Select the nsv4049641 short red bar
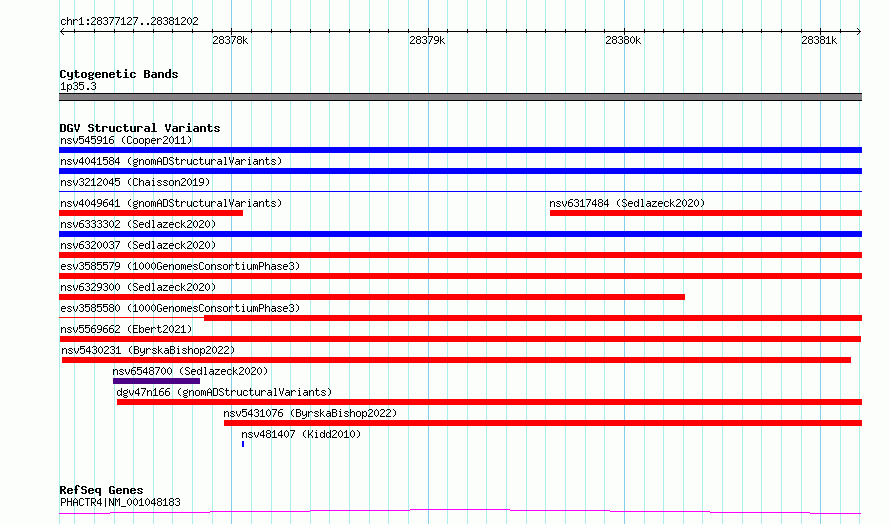This screenshot has width=890, height=524. (x=151, y=213)
